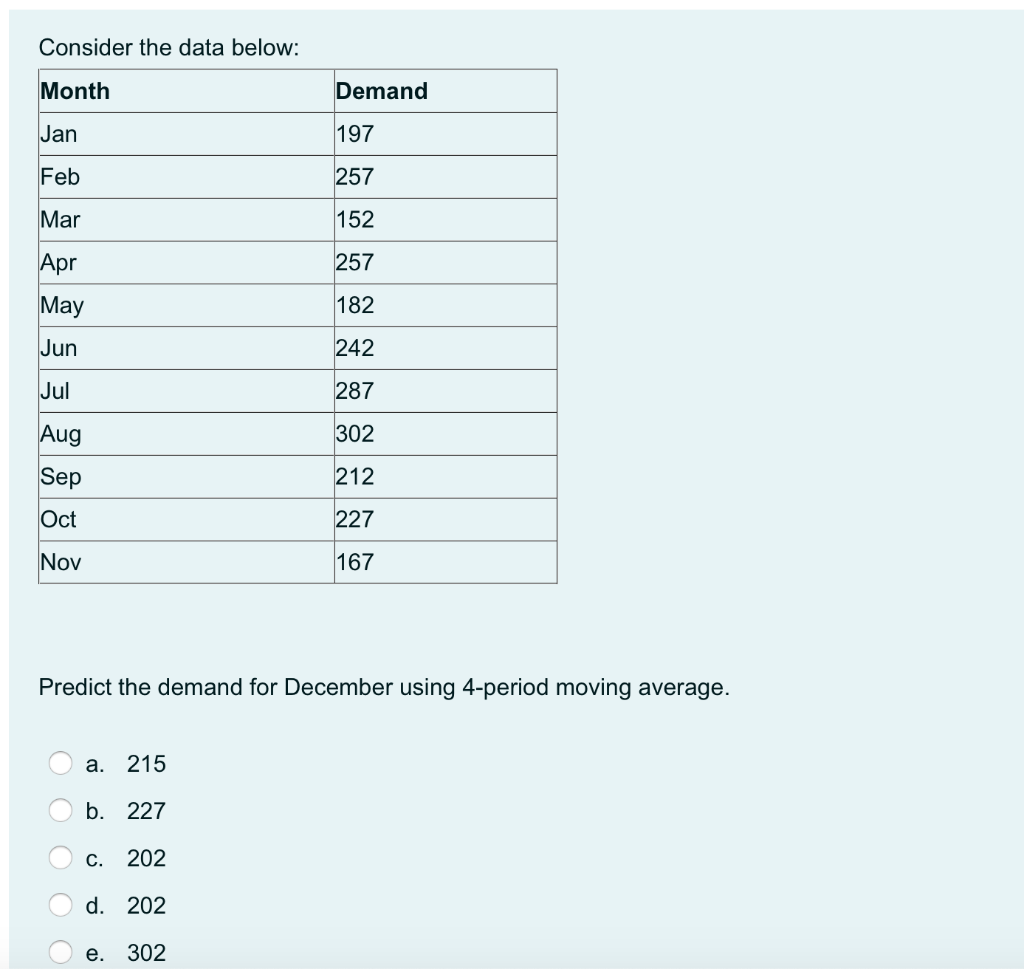The width and height of the screenshot is (1024, 969).
Task: Select answer option e. 302
Action: (60, 952)
